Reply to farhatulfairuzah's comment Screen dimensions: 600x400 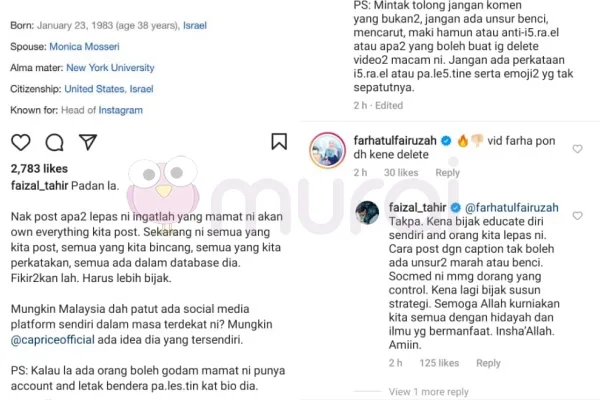pyautogui.click(x=447, y=173)
